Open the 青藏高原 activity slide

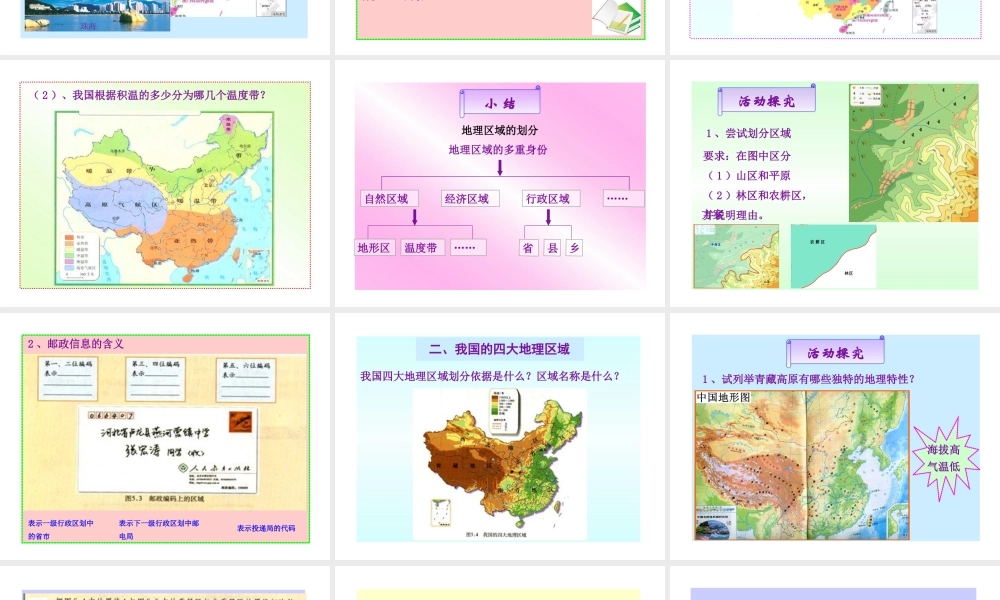click(x=835, y=437)
